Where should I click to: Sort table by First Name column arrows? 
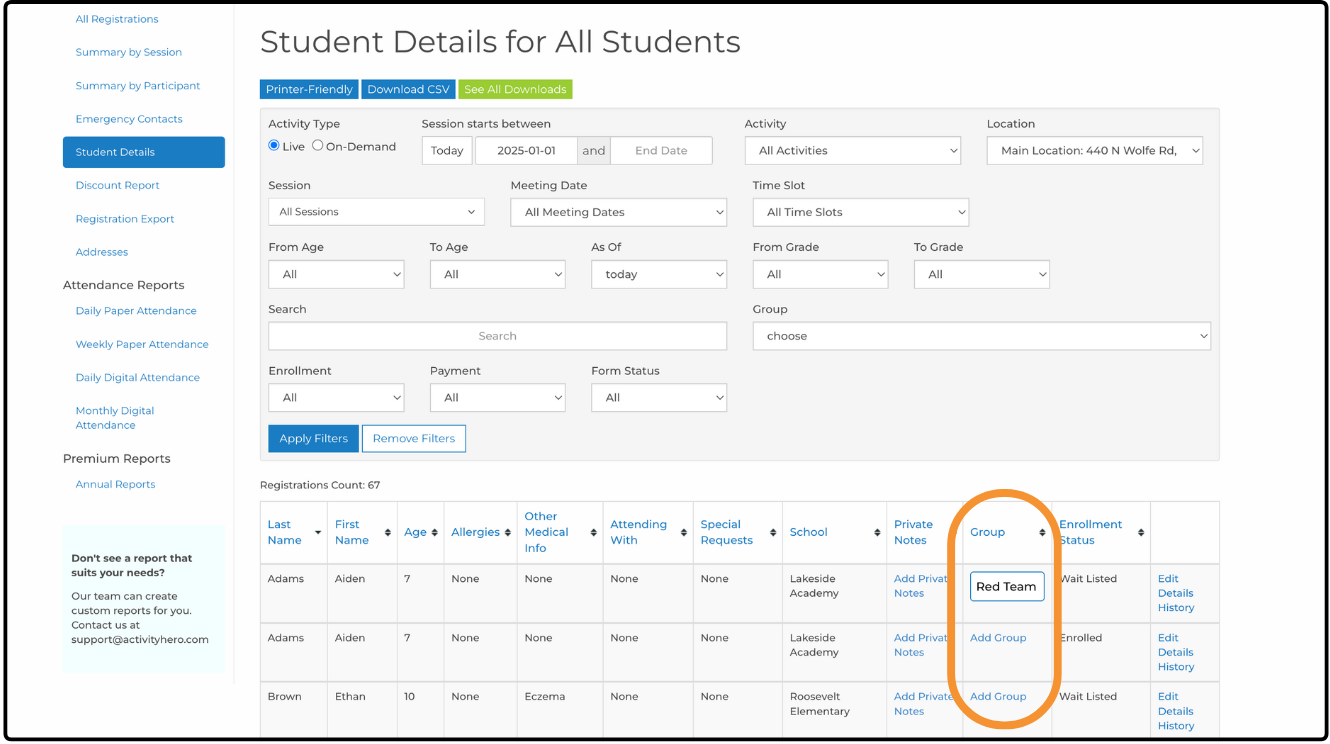(388, 533)
